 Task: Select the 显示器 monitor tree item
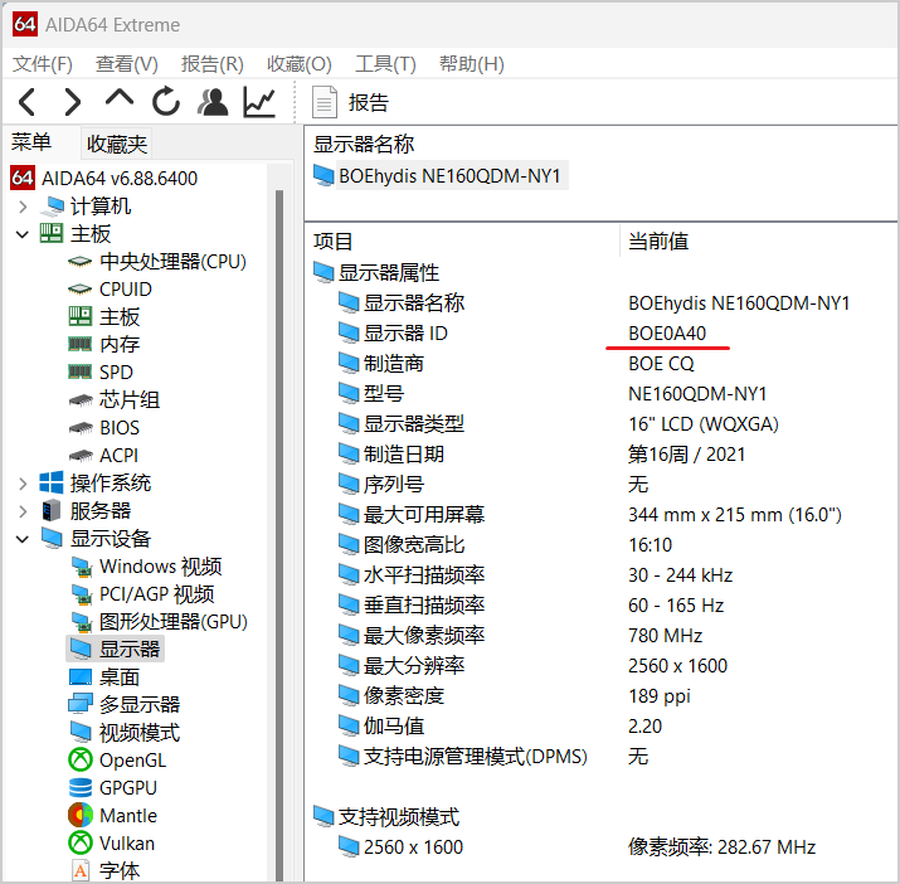115,649
